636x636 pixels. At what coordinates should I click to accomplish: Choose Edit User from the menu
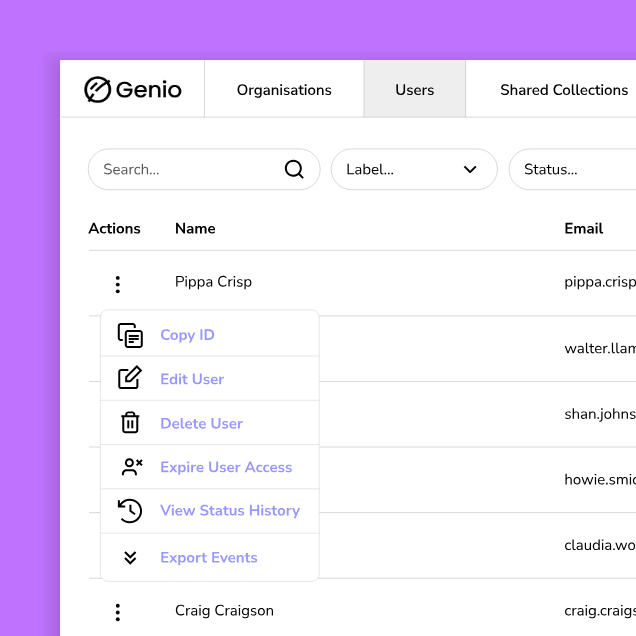[x=192, y=379]
